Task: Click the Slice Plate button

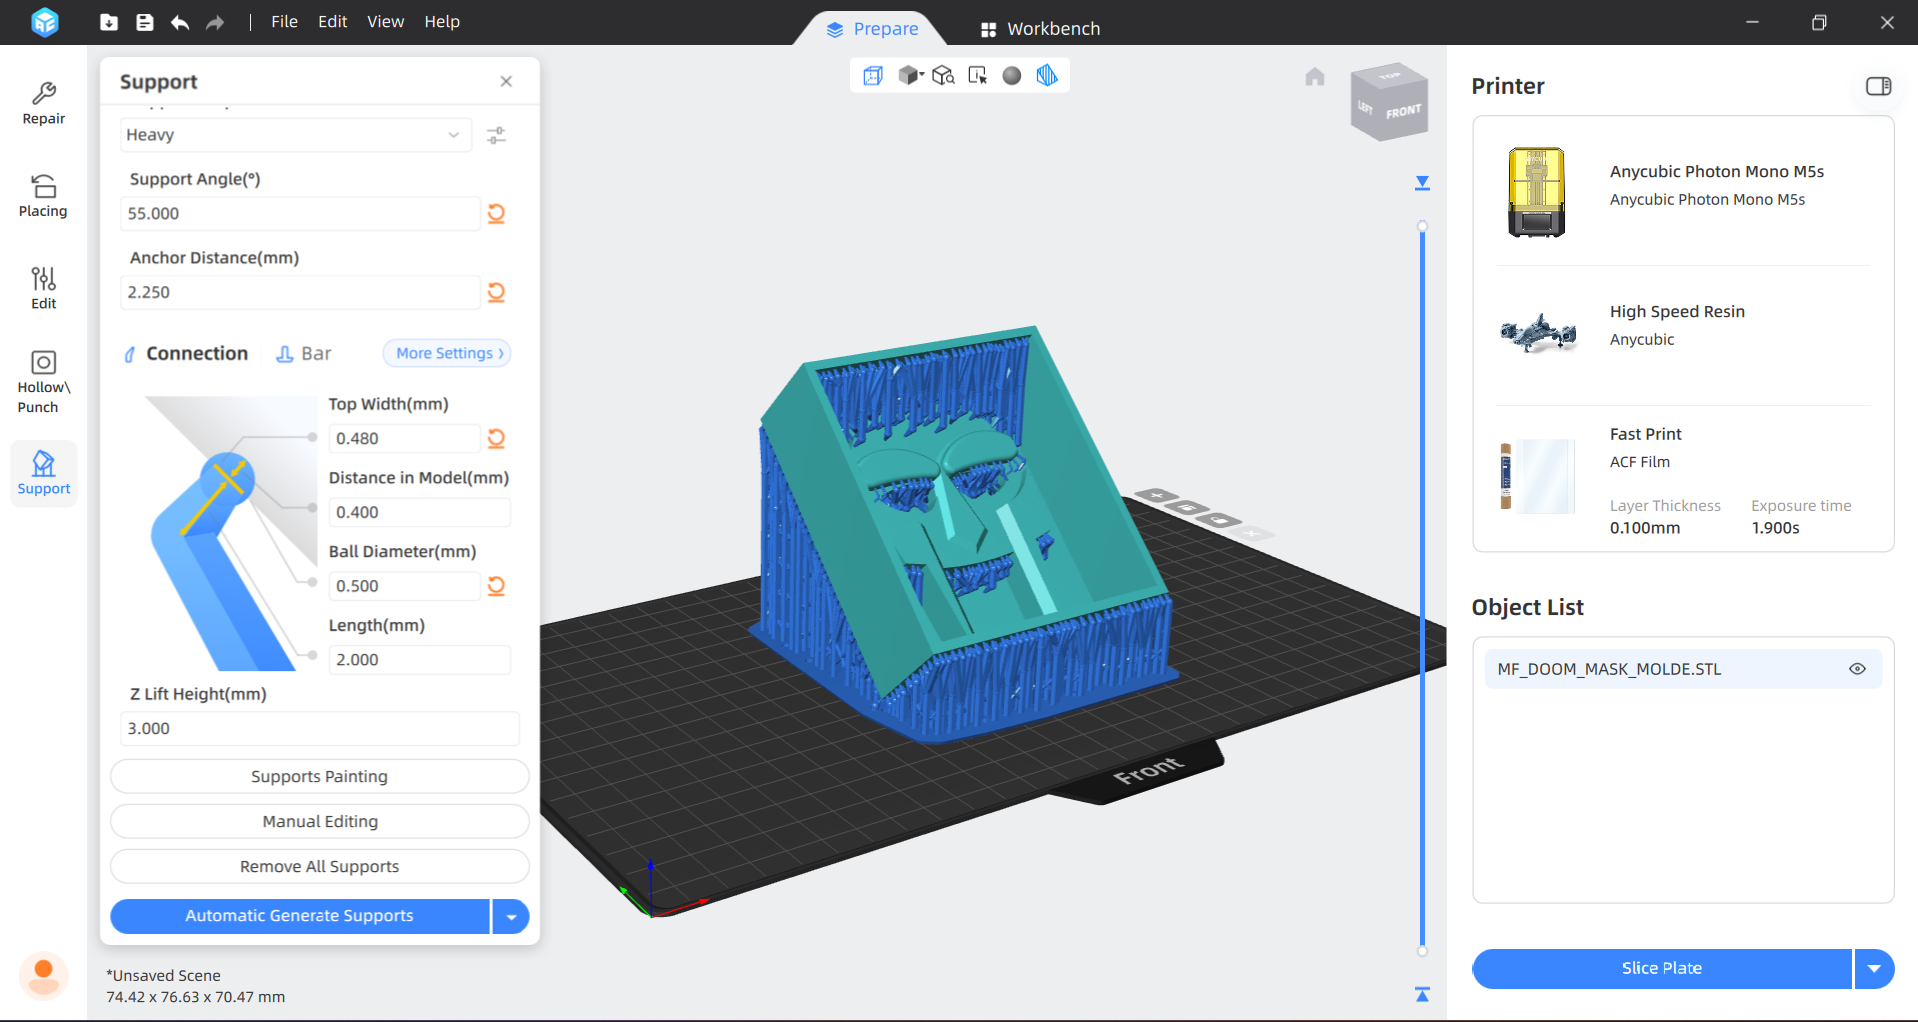Action: click(x=1662, y=968)
